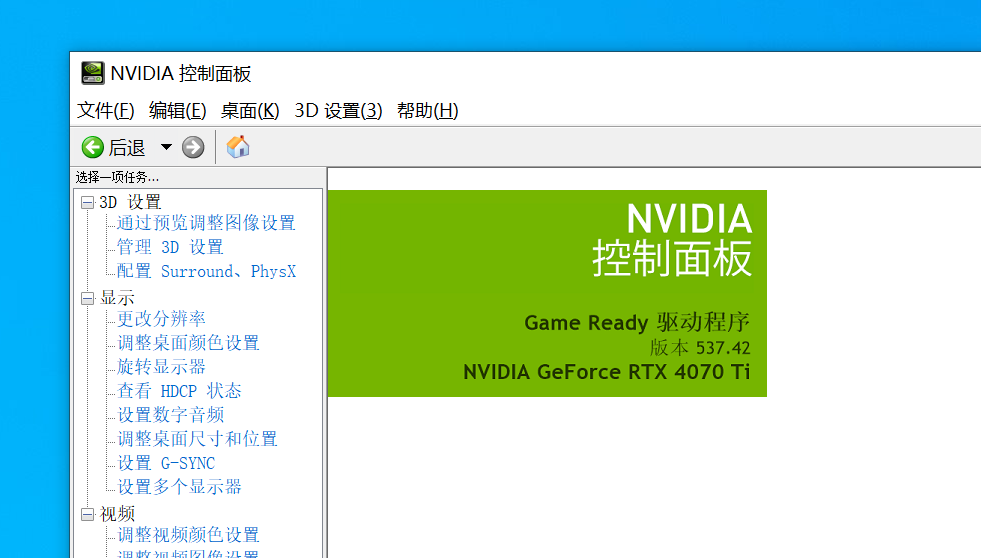Open the 文件(F) menu
This screenshot has width=981, height=558.
[x=106, y=111]
